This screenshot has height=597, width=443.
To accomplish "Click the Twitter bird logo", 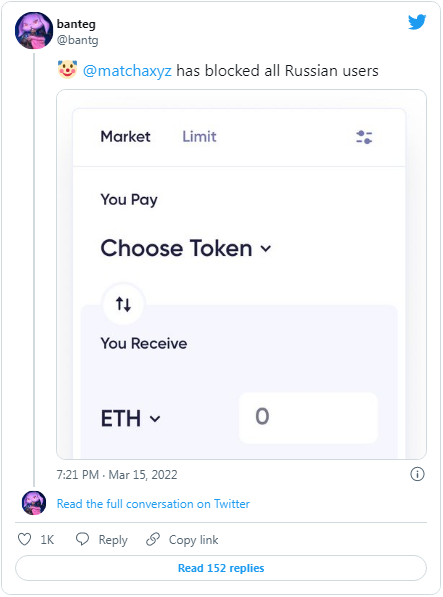I will (x=417, y=22).
